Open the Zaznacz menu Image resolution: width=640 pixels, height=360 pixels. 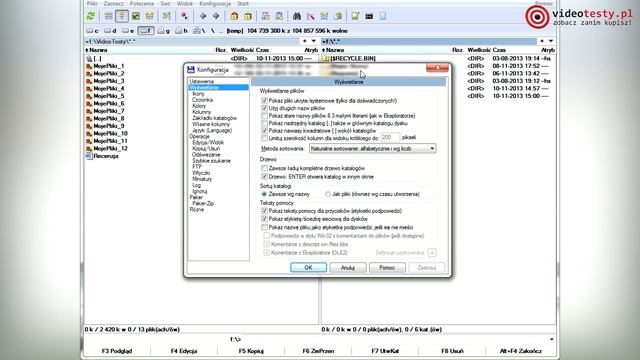114,4
